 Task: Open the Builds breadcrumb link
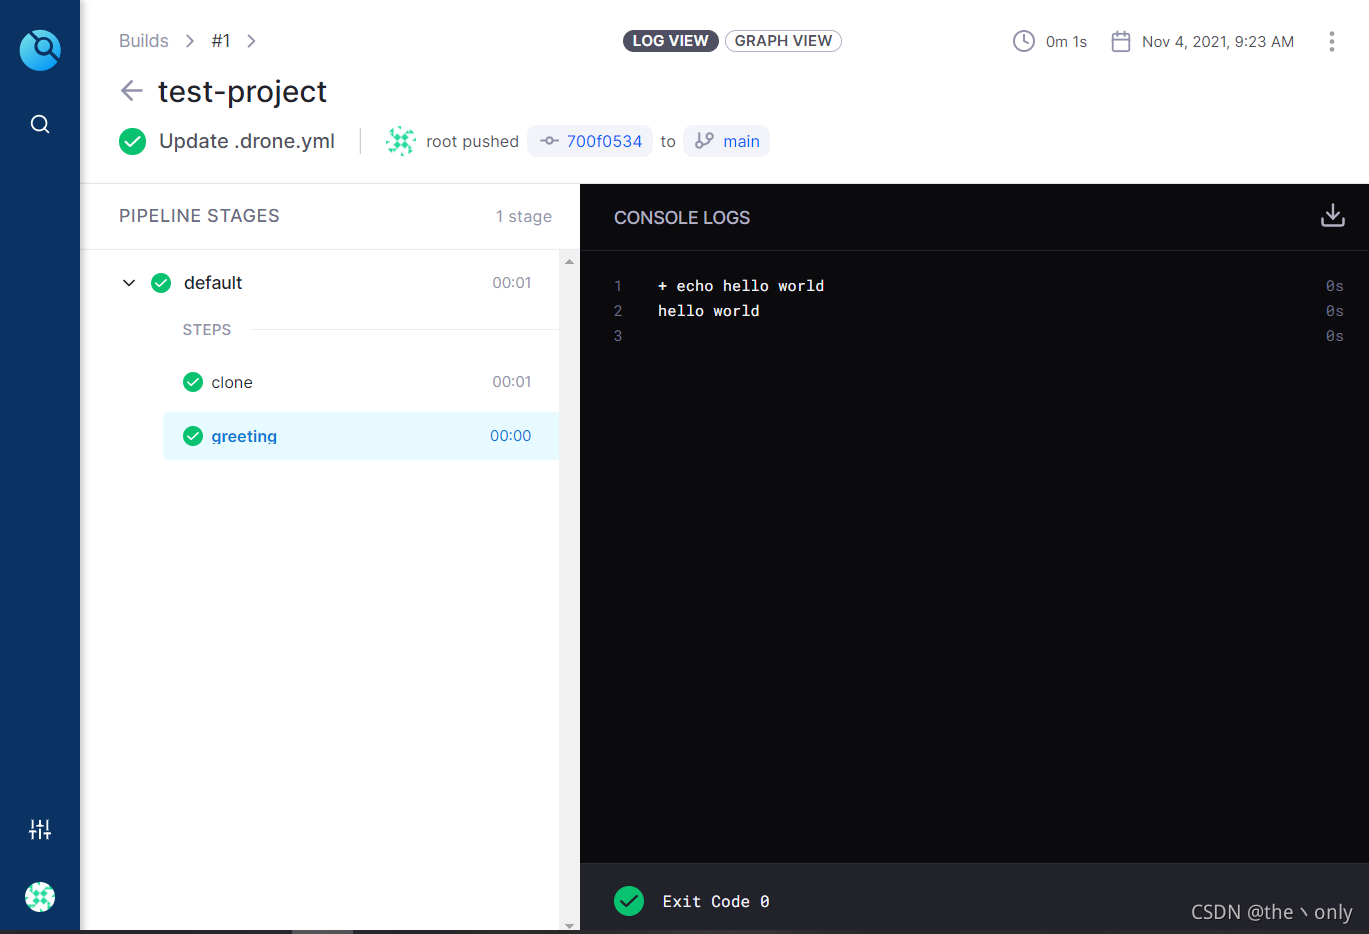144,41
